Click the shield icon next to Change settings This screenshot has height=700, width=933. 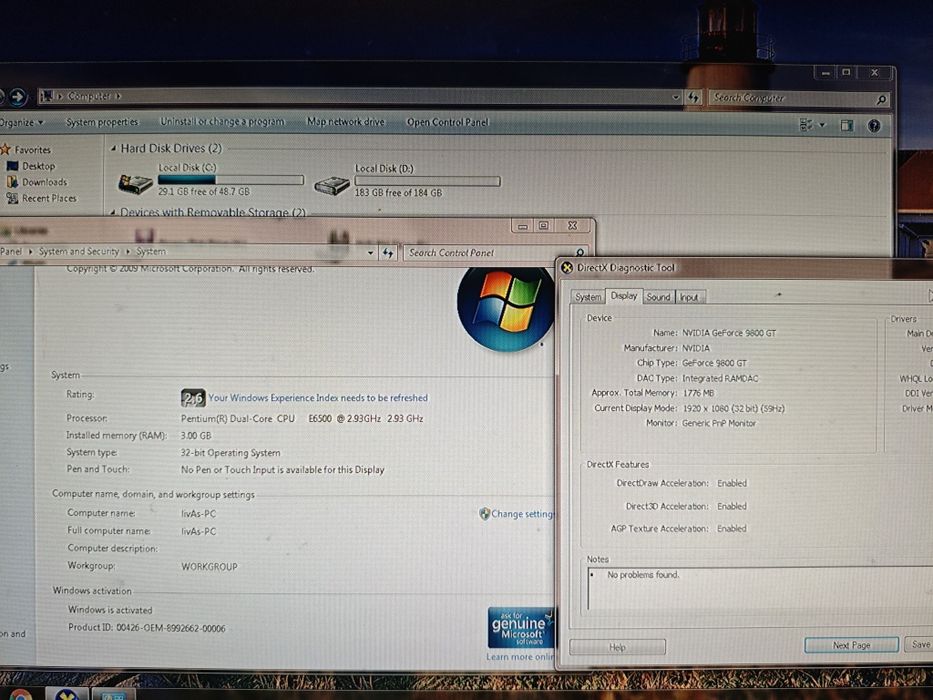pyautogui.click(x=484, y=514)
